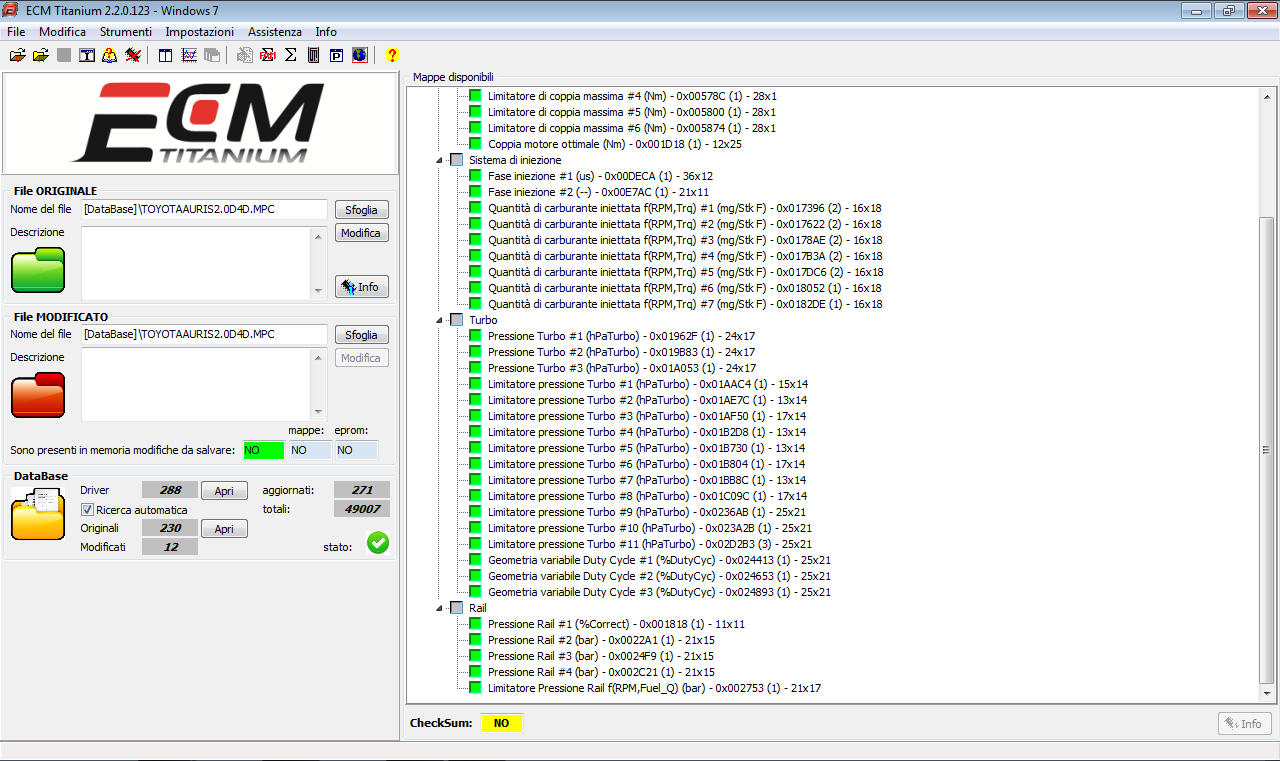
Task: Click Sfoglia for File MODIFICATO
Action: point(361,335)
